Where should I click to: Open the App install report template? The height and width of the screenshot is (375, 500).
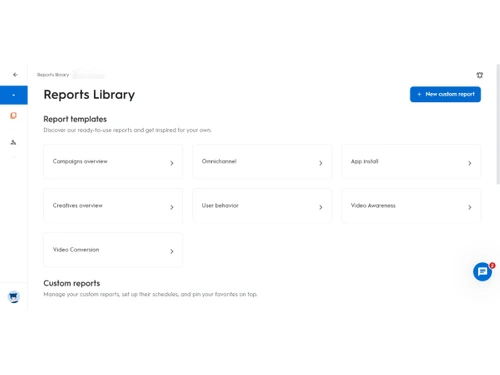[x=411, y=162]
